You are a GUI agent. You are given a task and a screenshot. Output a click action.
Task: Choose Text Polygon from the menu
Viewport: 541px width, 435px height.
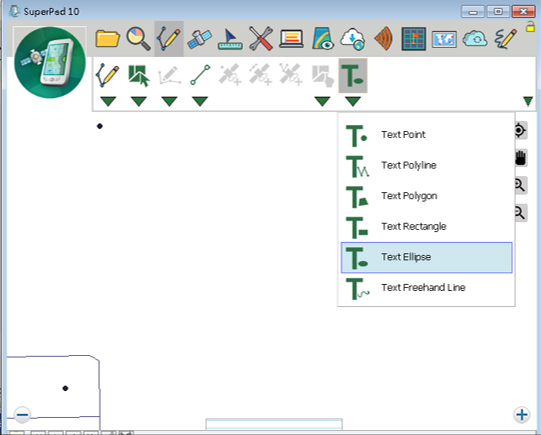[x=426, y=196]
